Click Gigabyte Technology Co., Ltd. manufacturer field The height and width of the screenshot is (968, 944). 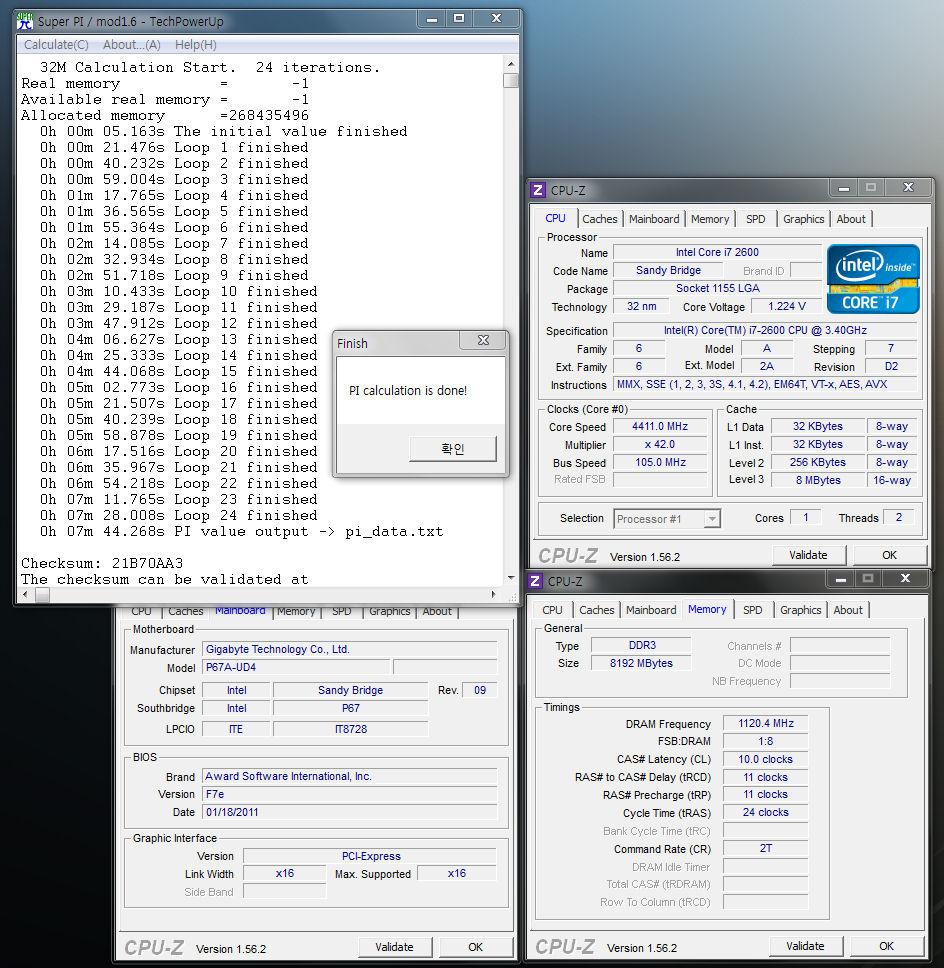[349, 649]
